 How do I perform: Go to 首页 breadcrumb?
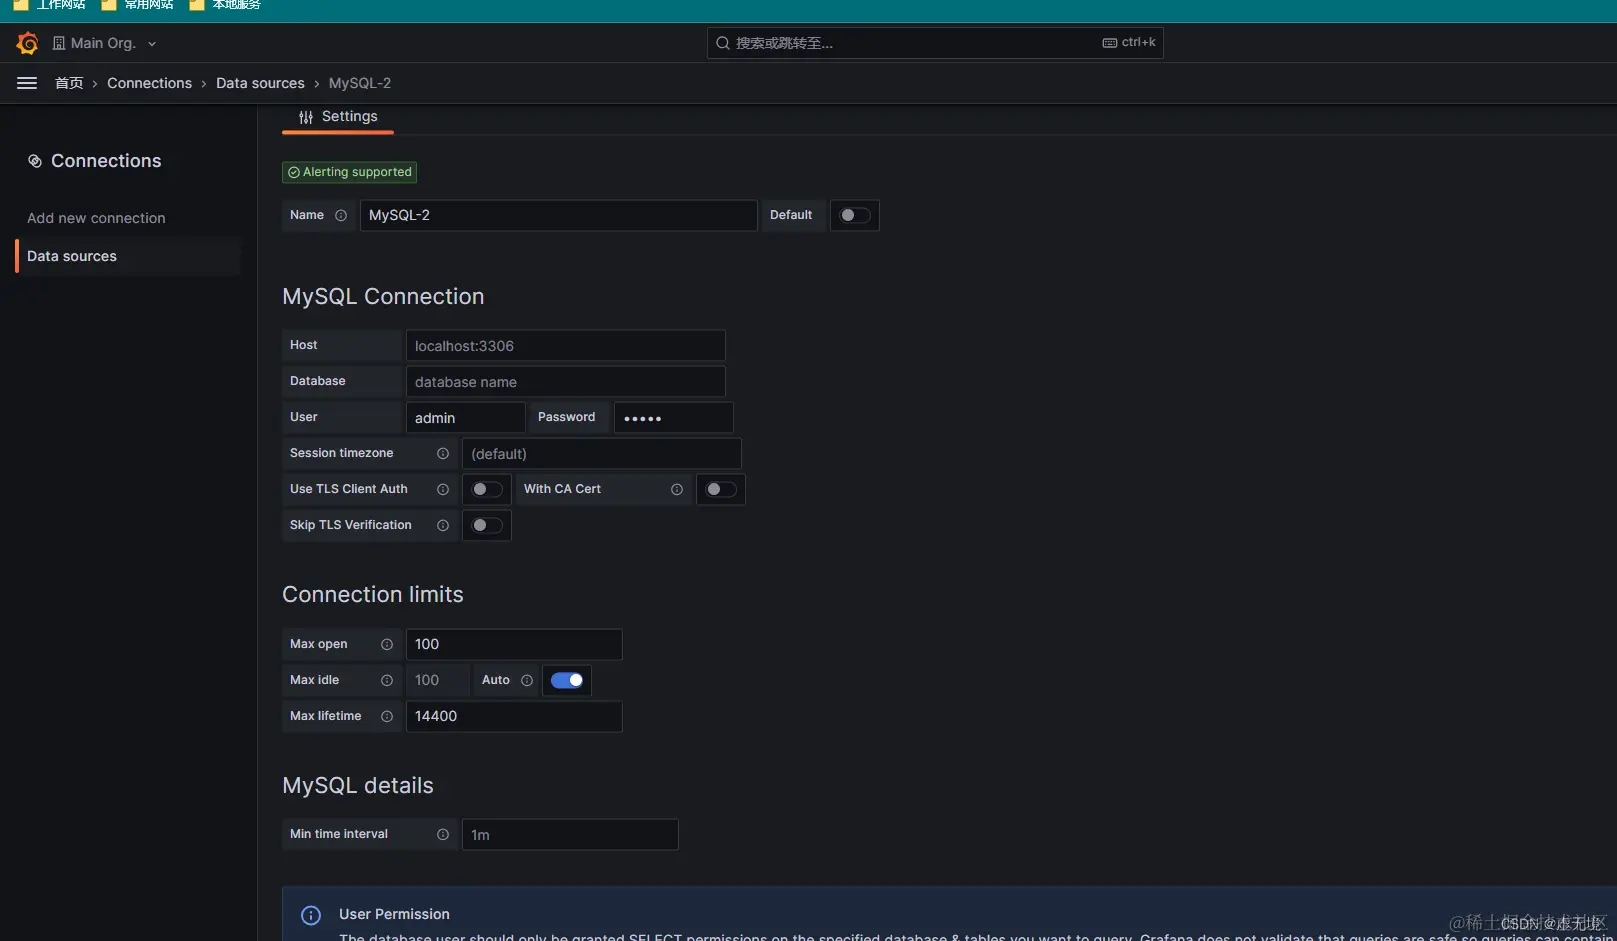[x=69, y=83]
